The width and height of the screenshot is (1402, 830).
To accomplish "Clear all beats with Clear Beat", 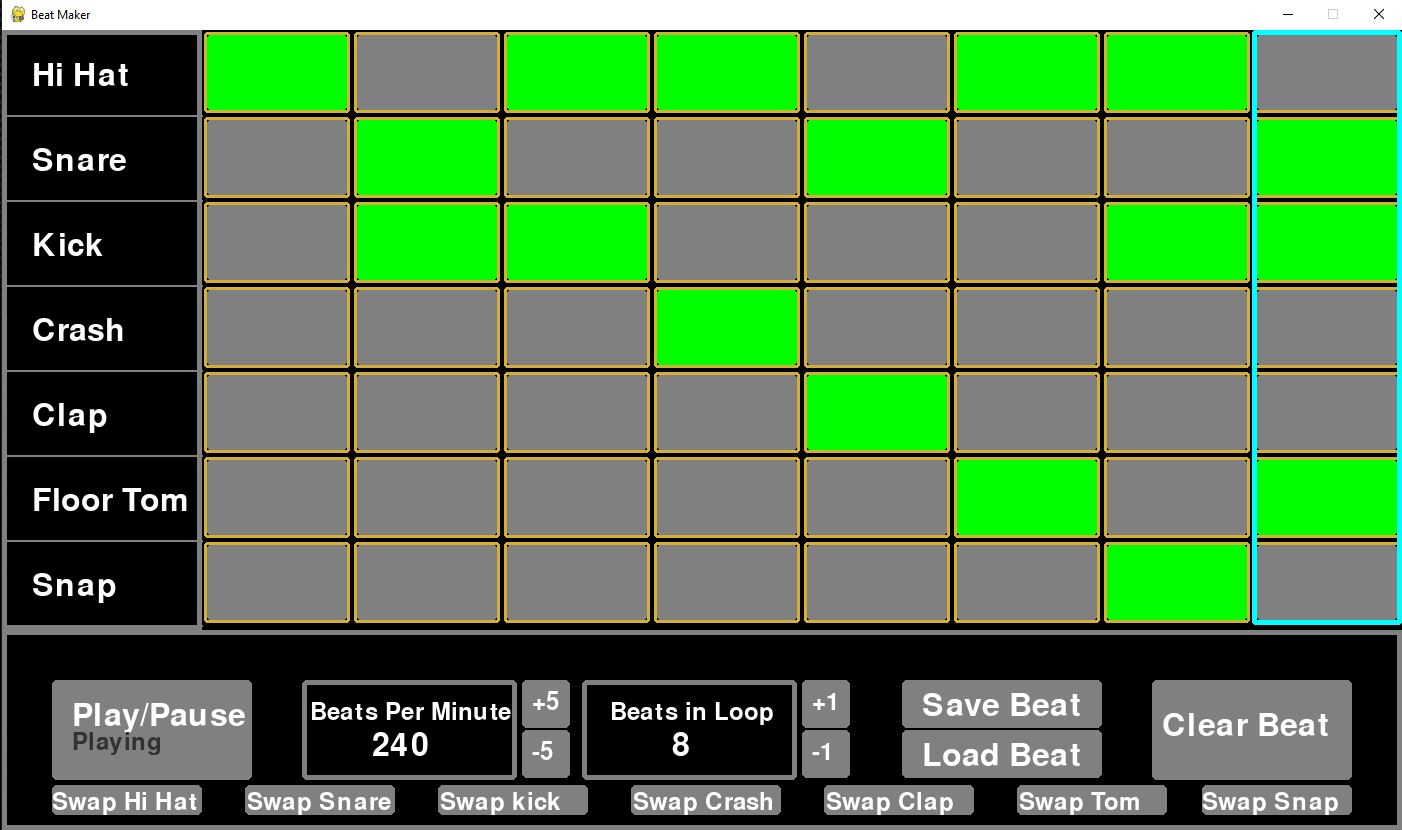I will coord(1252,730).
